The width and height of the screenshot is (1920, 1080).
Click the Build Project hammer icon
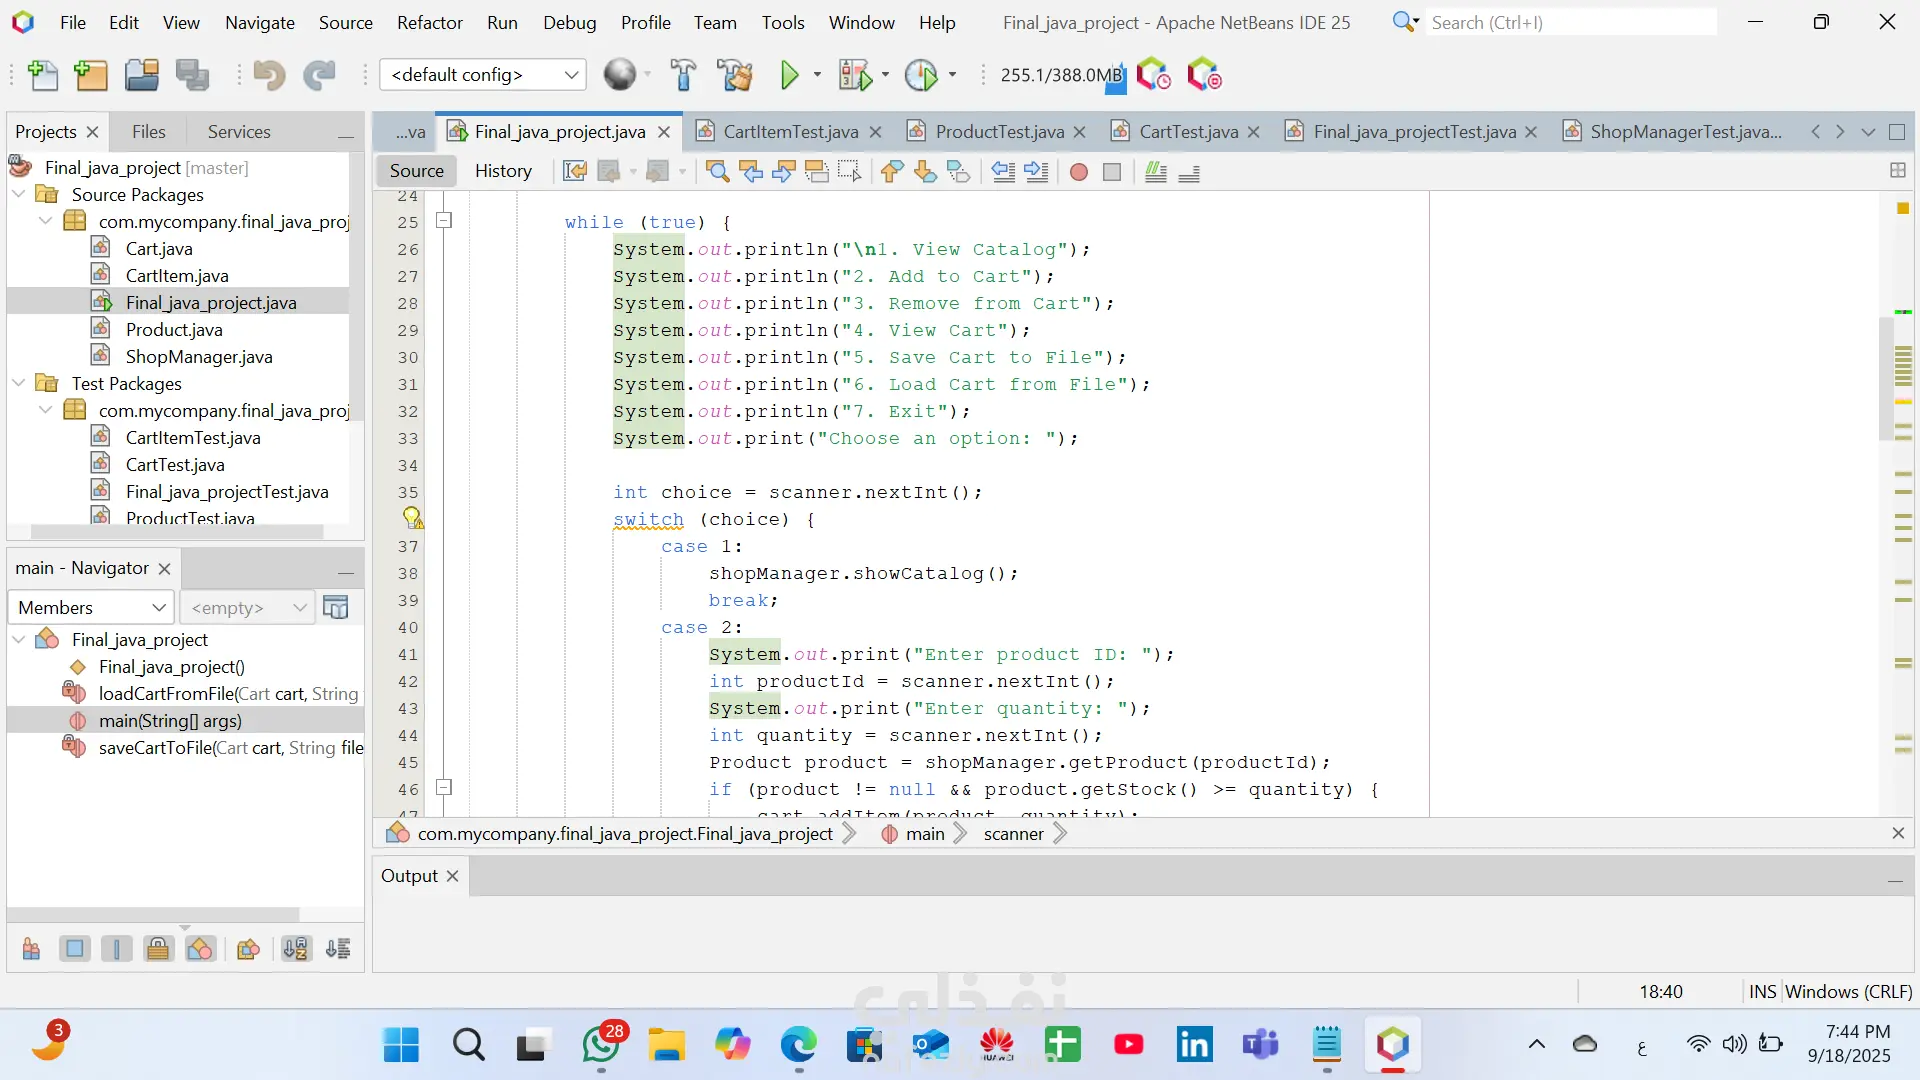tap(683, 75)
